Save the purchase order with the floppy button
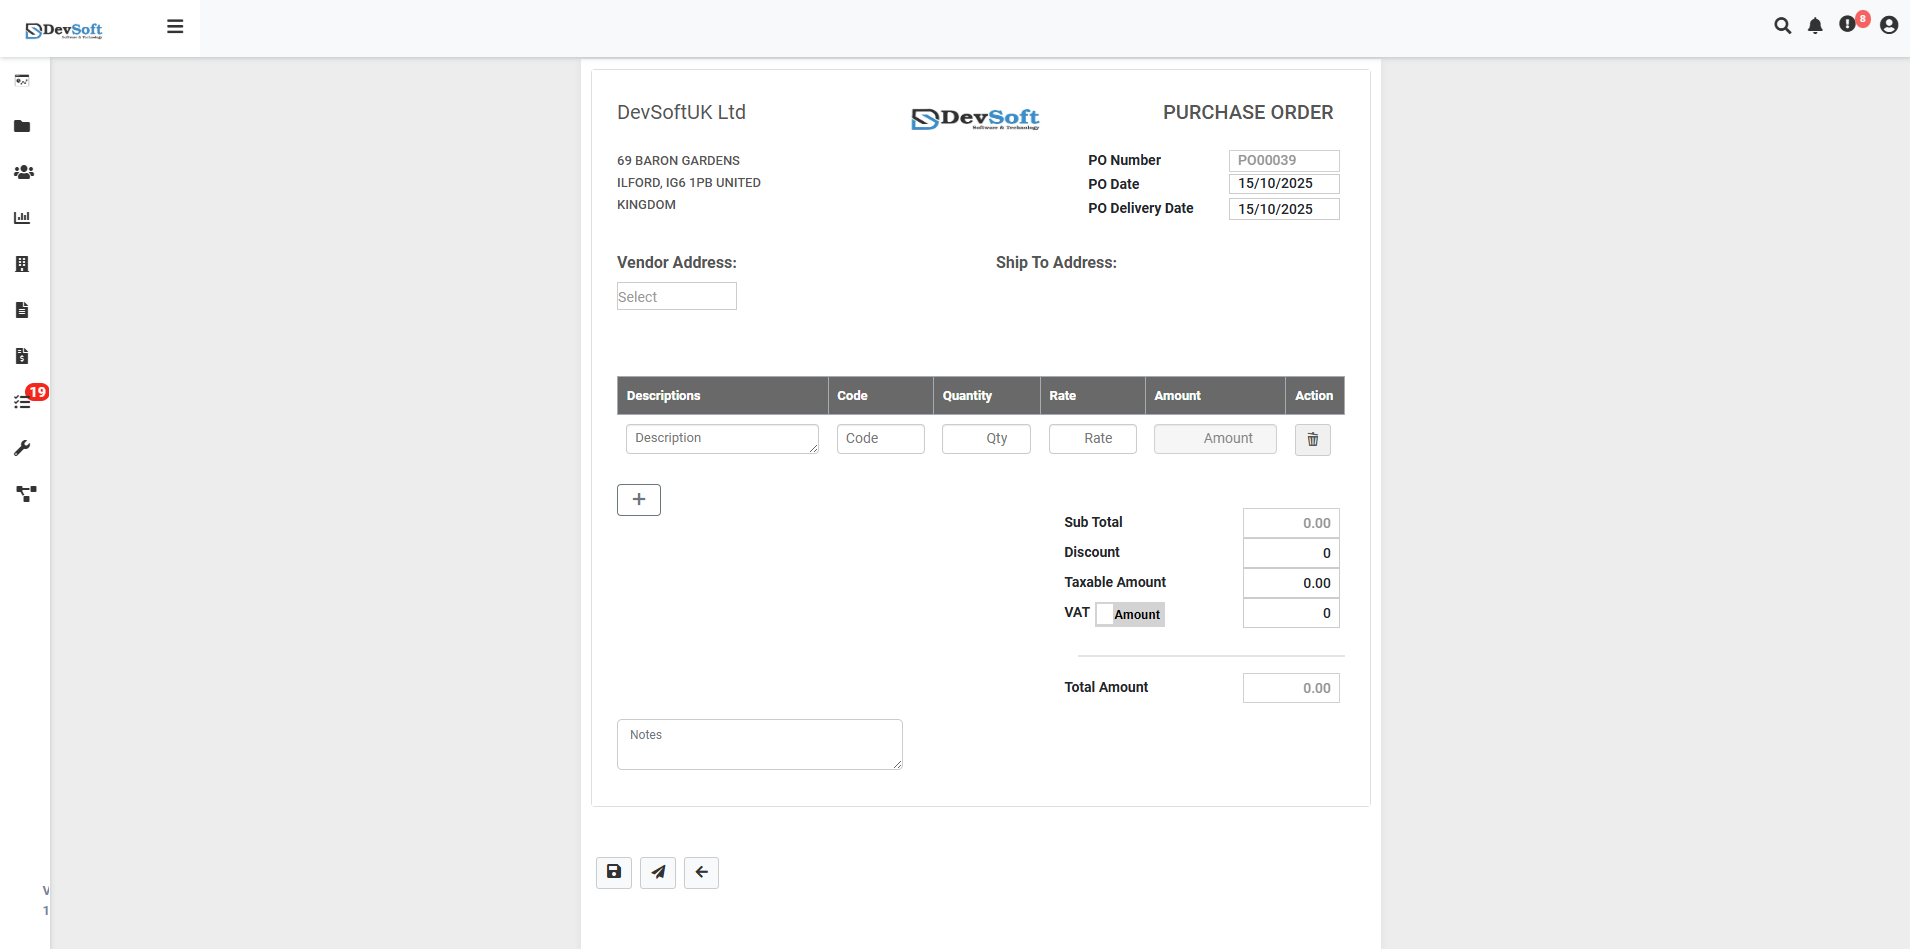The height and width of the screenshot is (949, 1910). (613, 872)
